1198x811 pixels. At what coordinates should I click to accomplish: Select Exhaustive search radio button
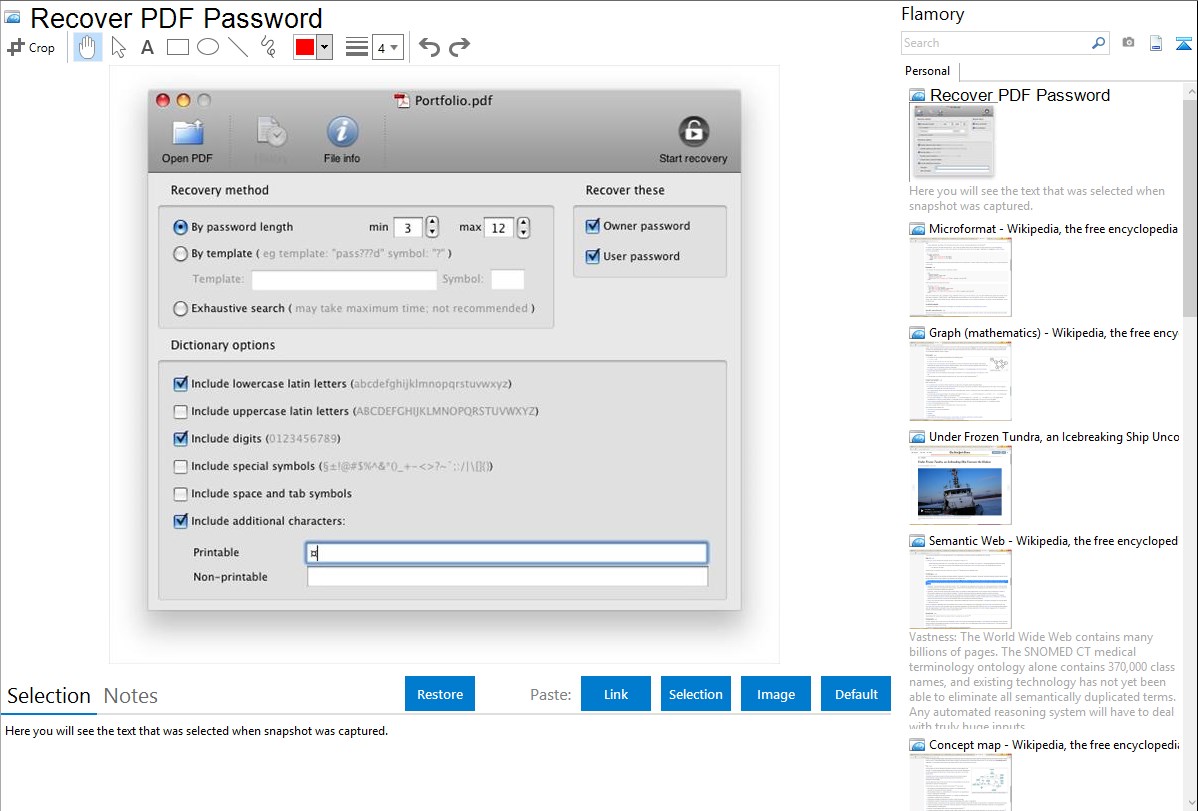pyautogui.click(x=180, y=309)
